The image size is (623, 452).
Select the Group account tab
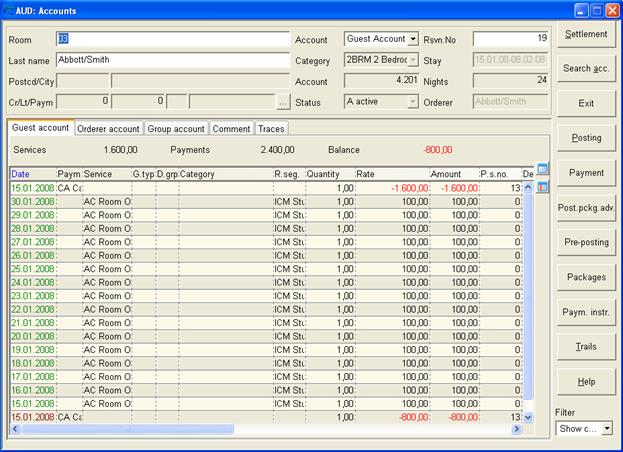(176, 129)
